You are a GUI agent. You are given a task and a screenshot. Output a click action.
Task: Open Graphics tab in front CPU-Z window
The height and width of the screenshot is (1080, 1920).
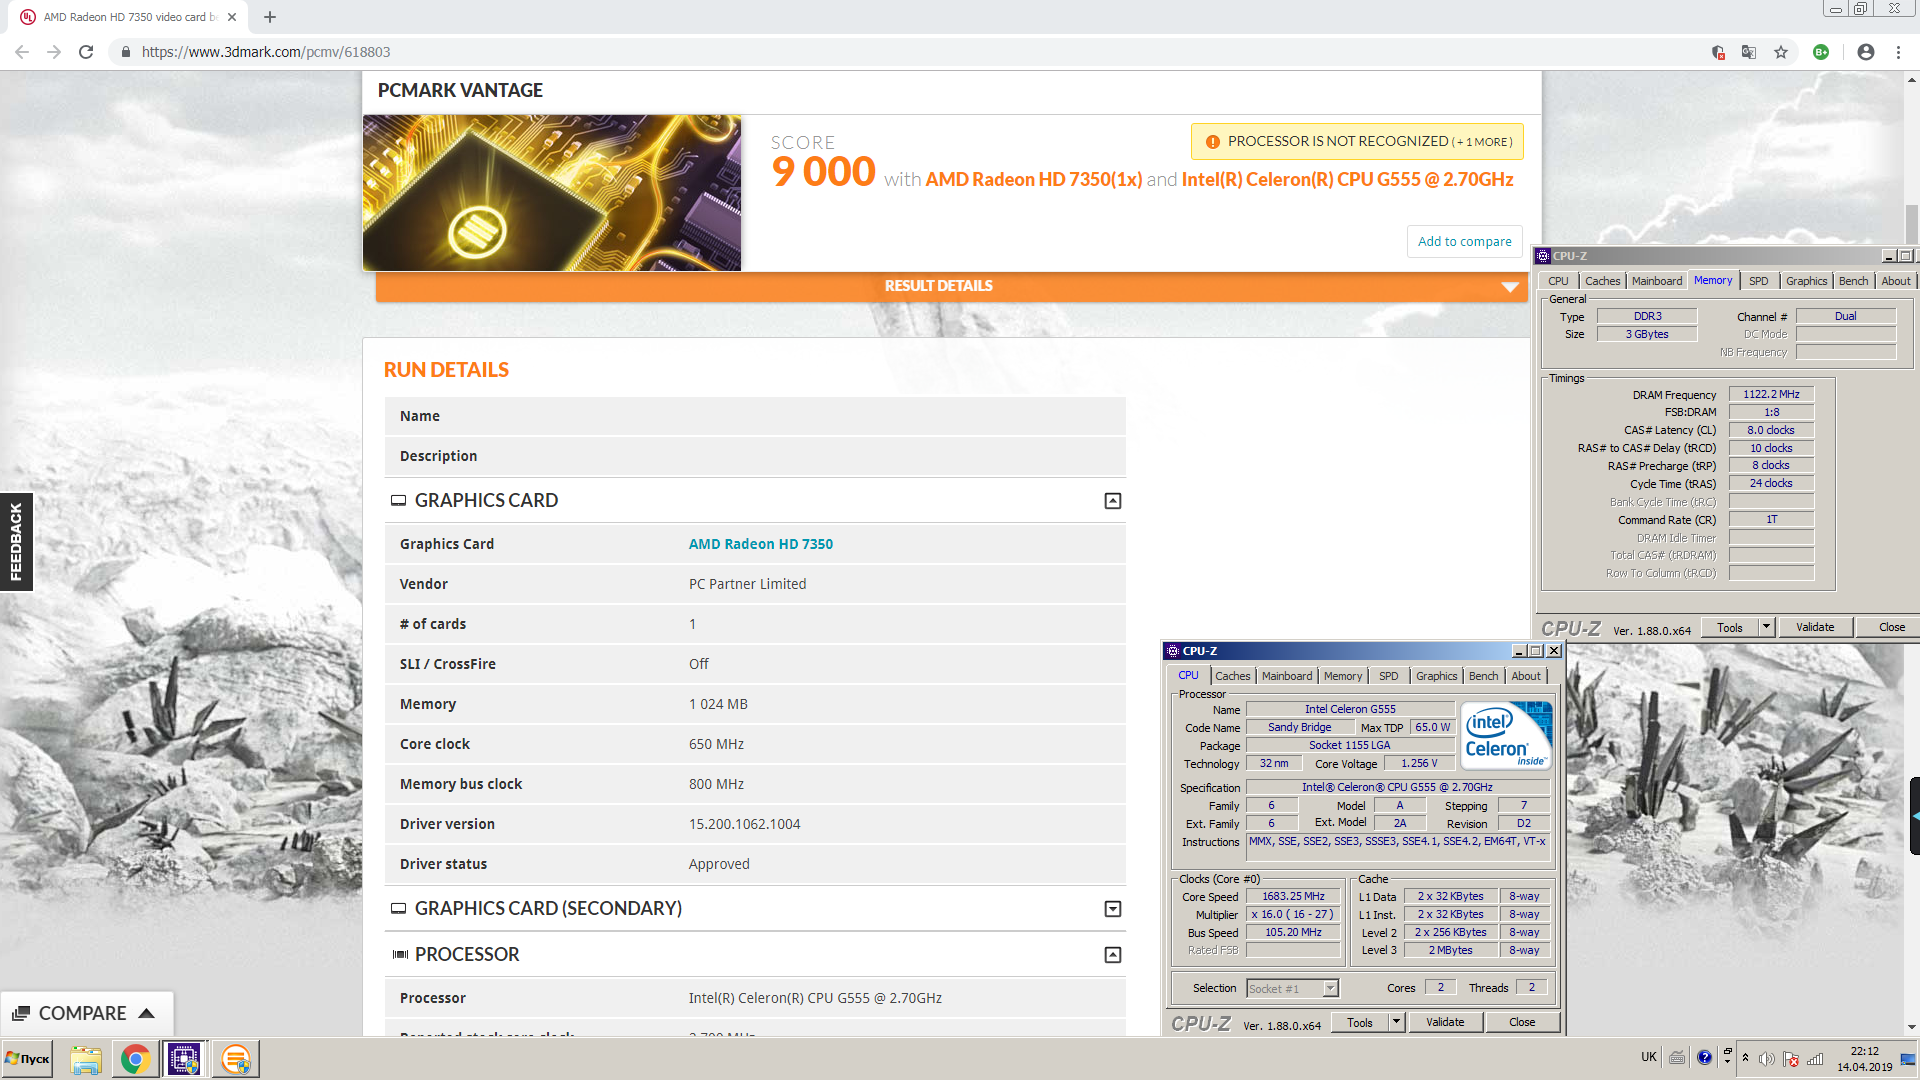coord(1437,676)
